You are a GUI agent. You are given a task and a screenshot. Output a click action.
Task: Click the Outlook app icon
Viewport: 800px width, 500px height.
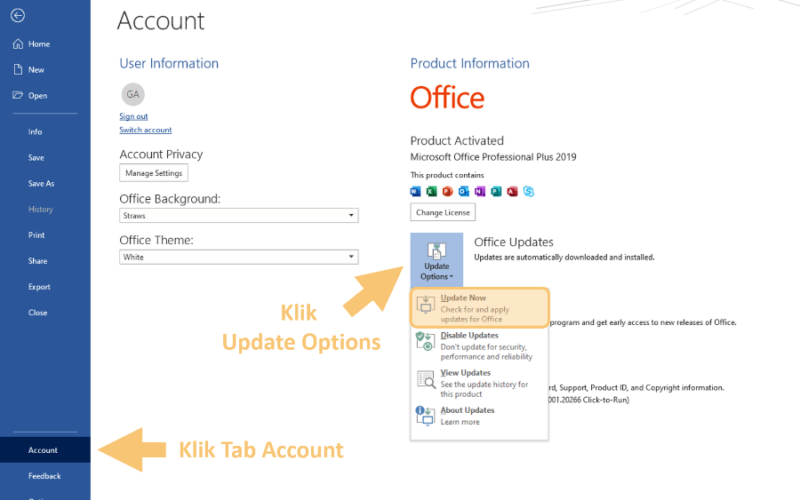coord(464,191)
